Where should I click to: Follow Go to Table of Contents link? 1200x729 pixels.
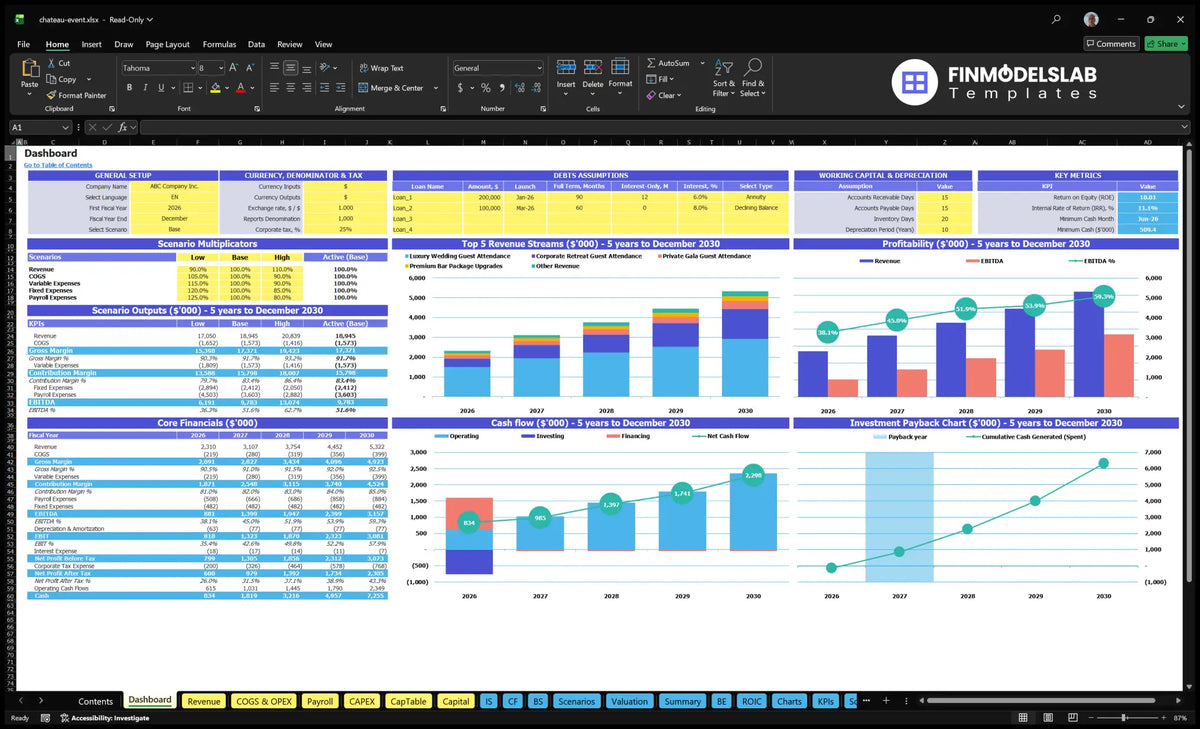[58, 165]
